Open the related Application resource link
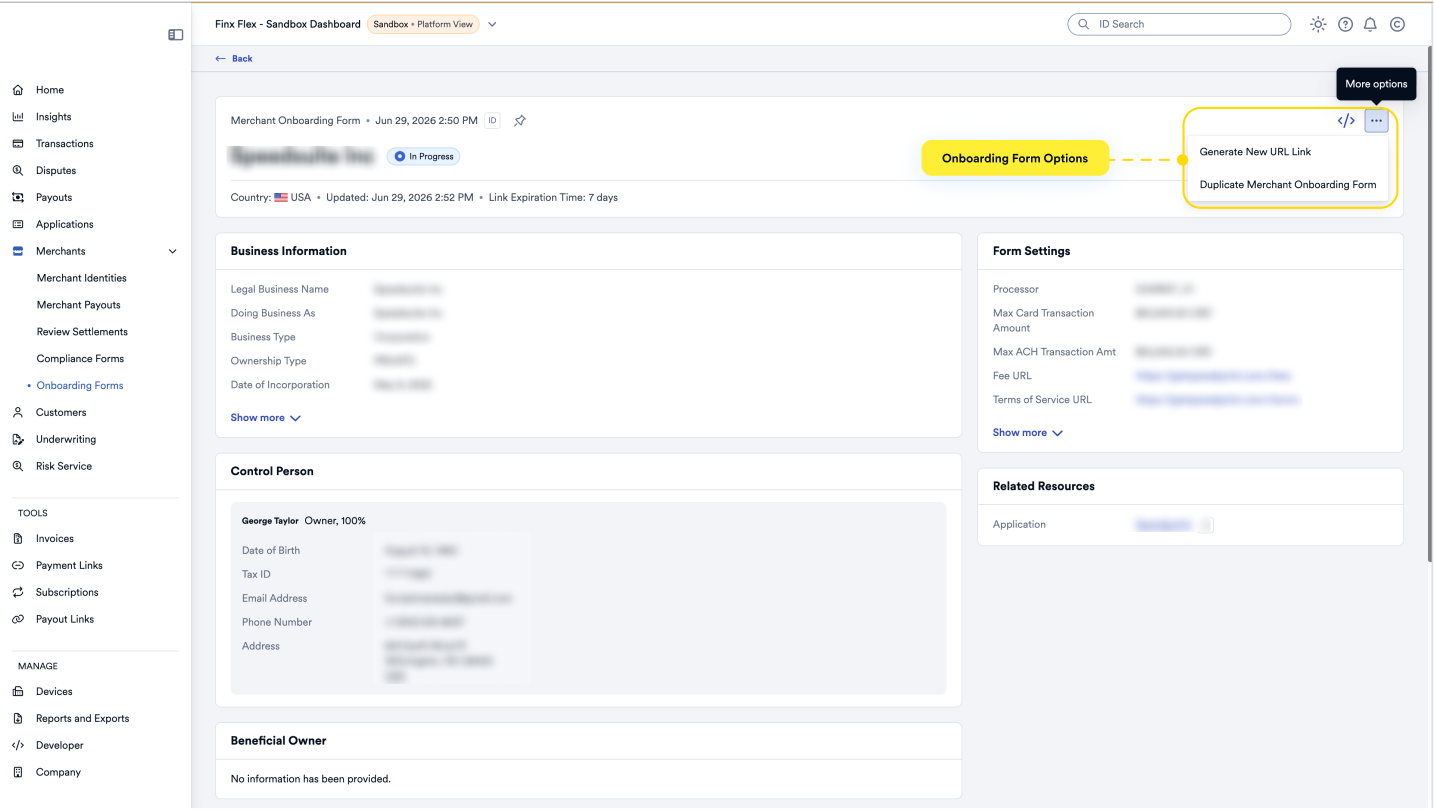1434x810 pixels. (1164, 525)
